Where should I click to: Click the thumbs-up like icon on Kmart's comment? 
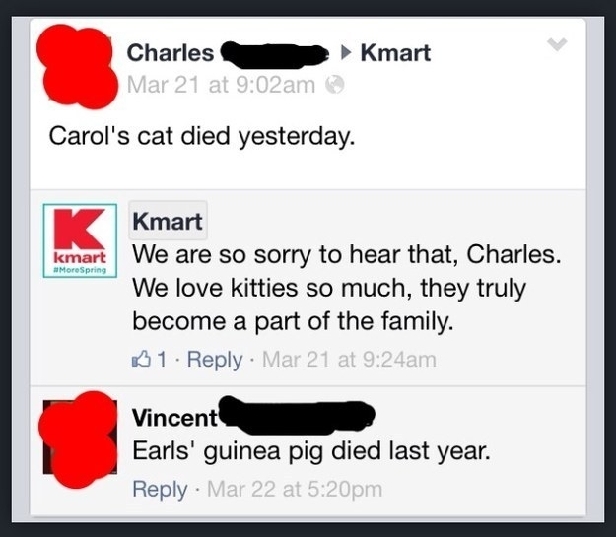pyautogui.click(x=141, y=360)
